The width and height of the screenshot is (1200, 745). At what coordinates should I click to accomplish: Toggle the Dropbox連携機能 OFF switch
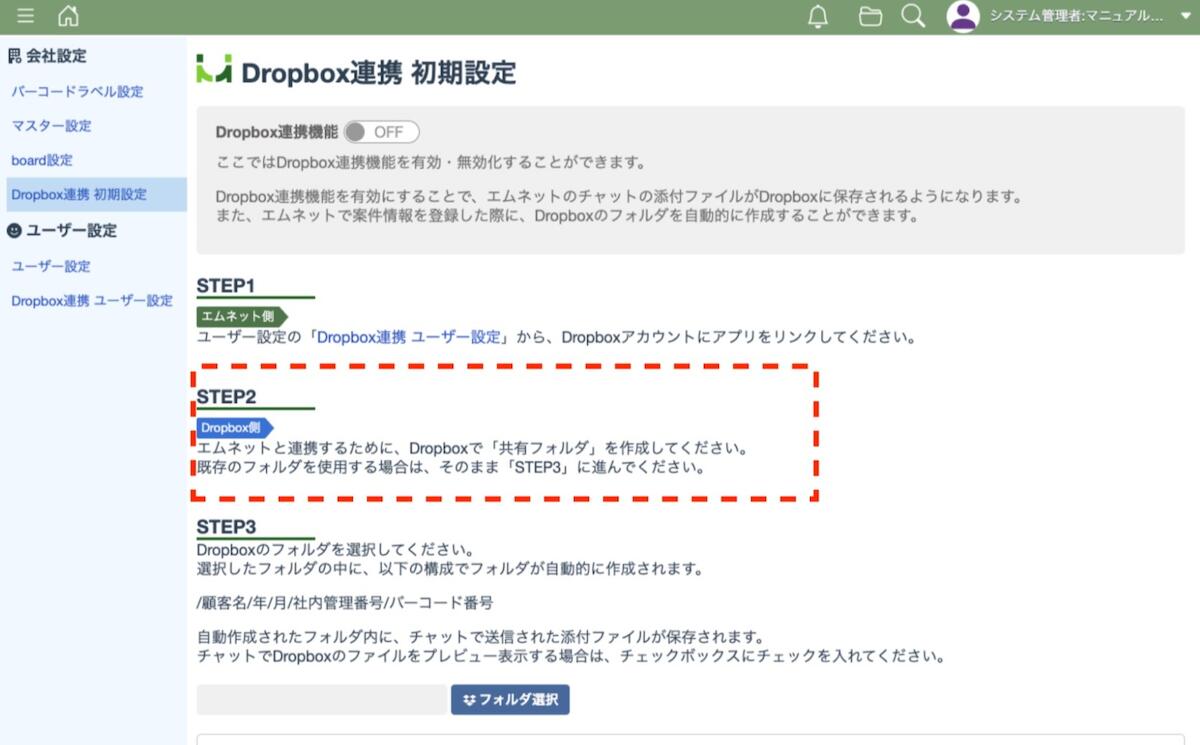[381, 132]
